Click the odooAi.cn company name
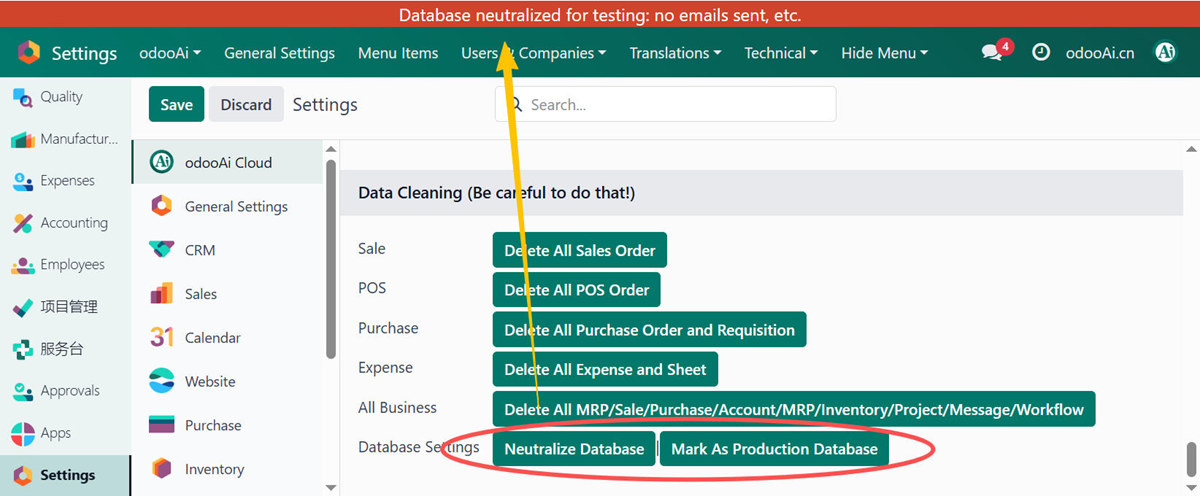This screenshot has height=496, width=1200. 1100,53
